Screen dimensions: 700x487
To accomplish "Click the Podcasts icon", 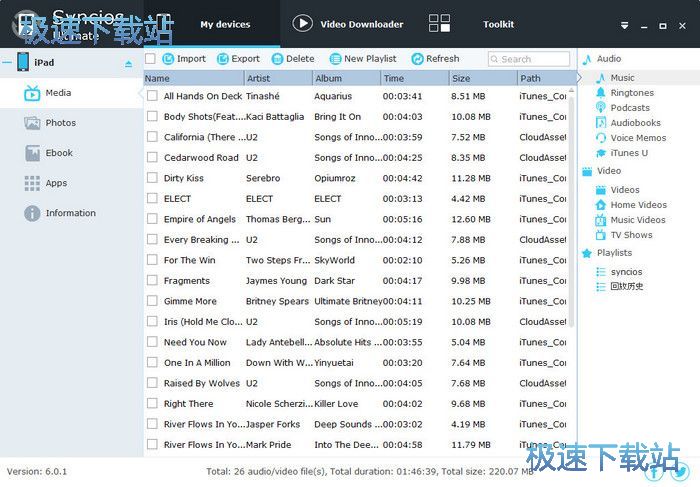I will (x=601, y=108).
